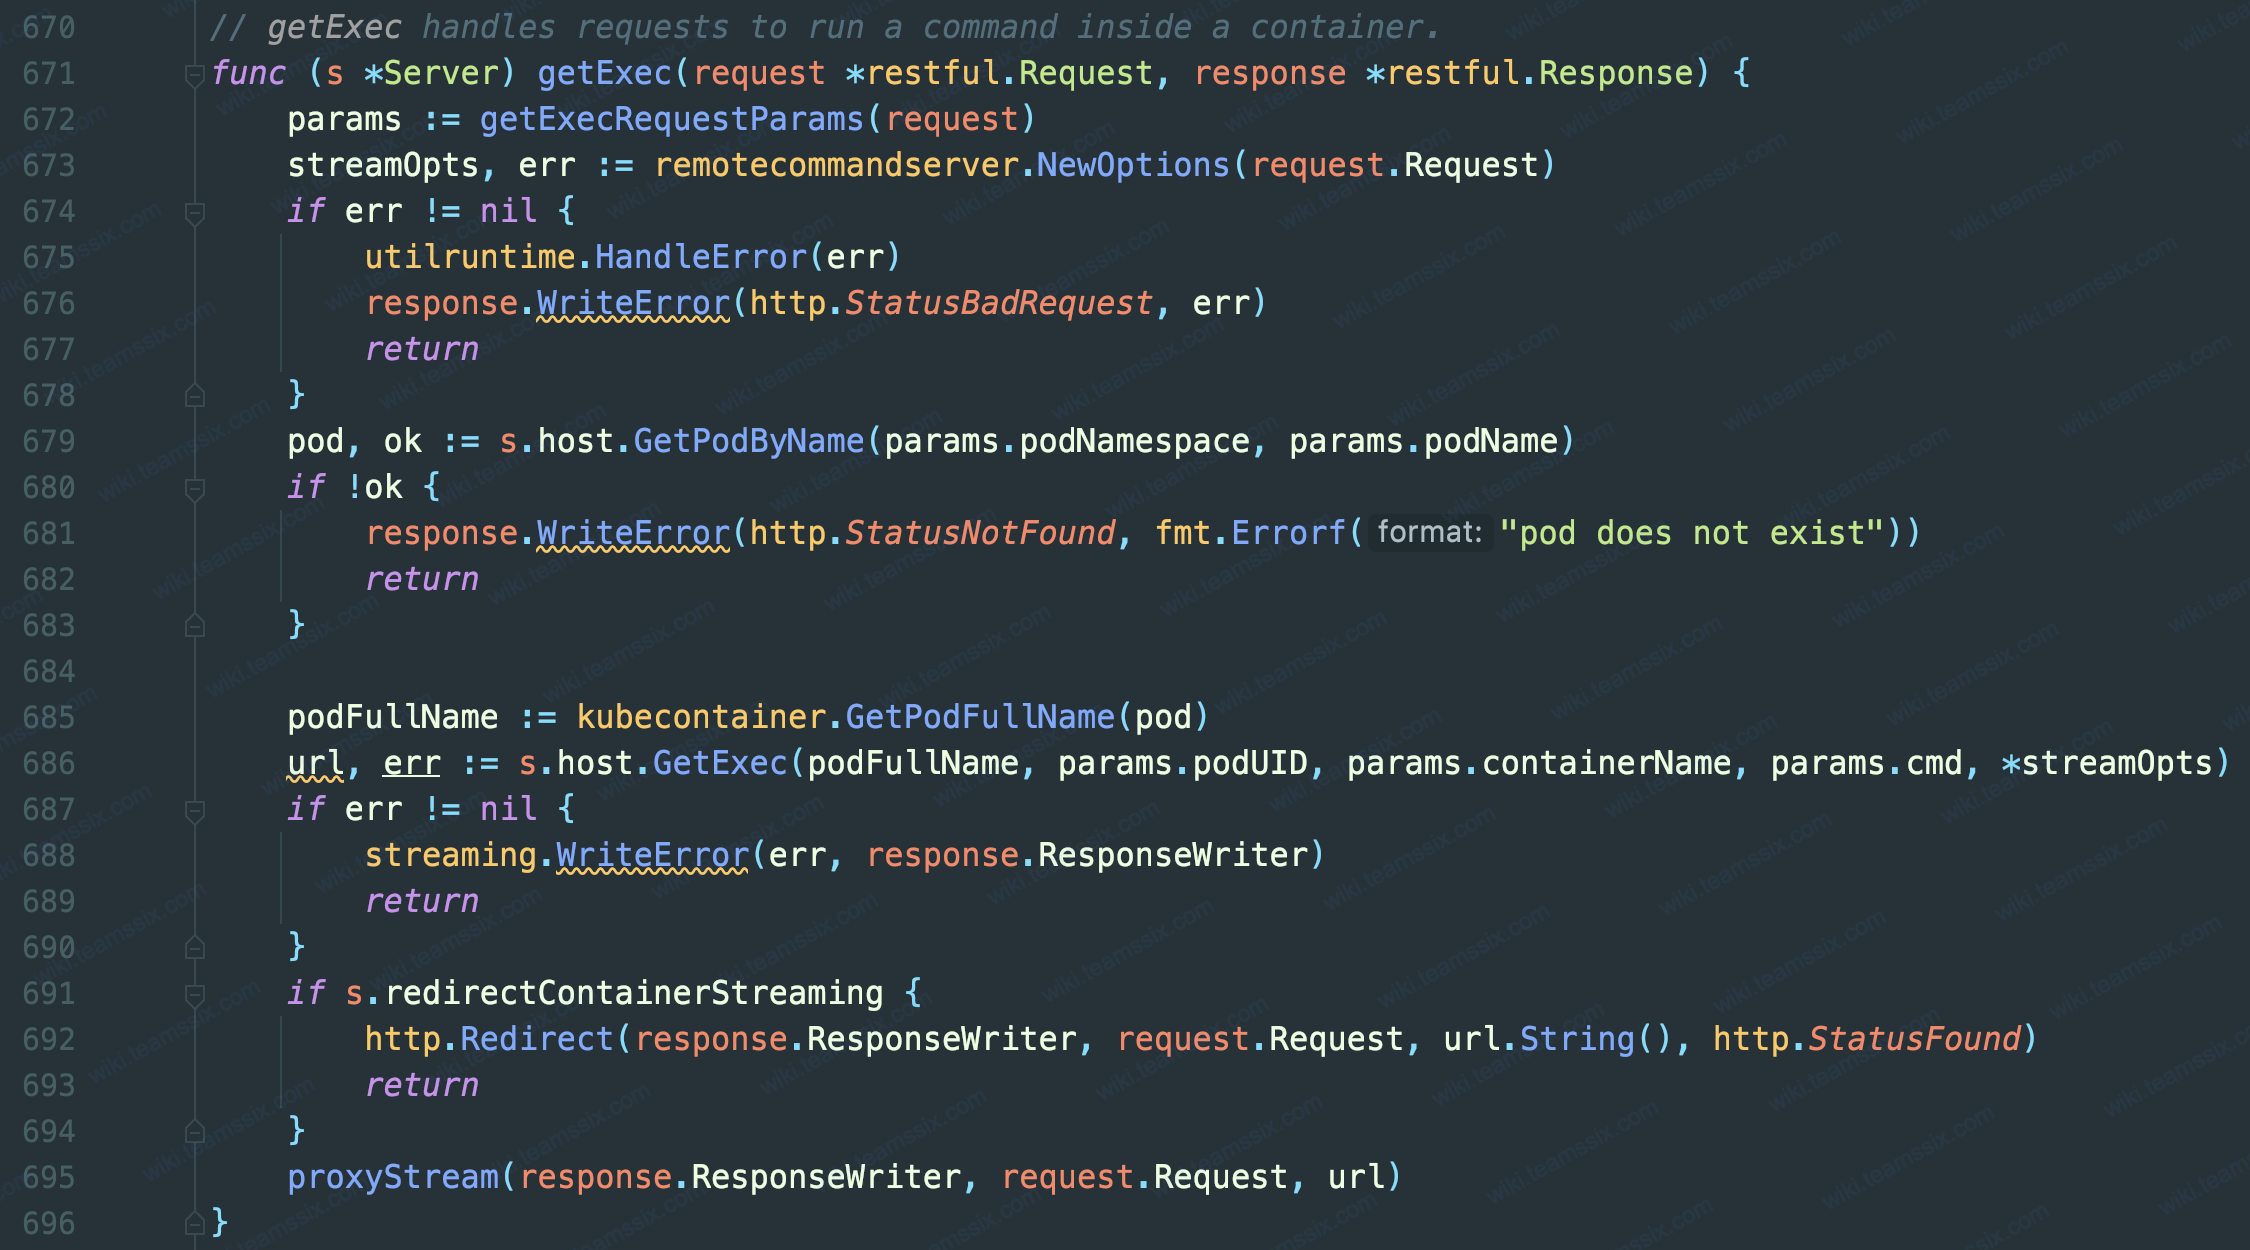
Task: Click the underlined 'url' variable on line 686
Action: pyautogui.click(x=315, y=764)
